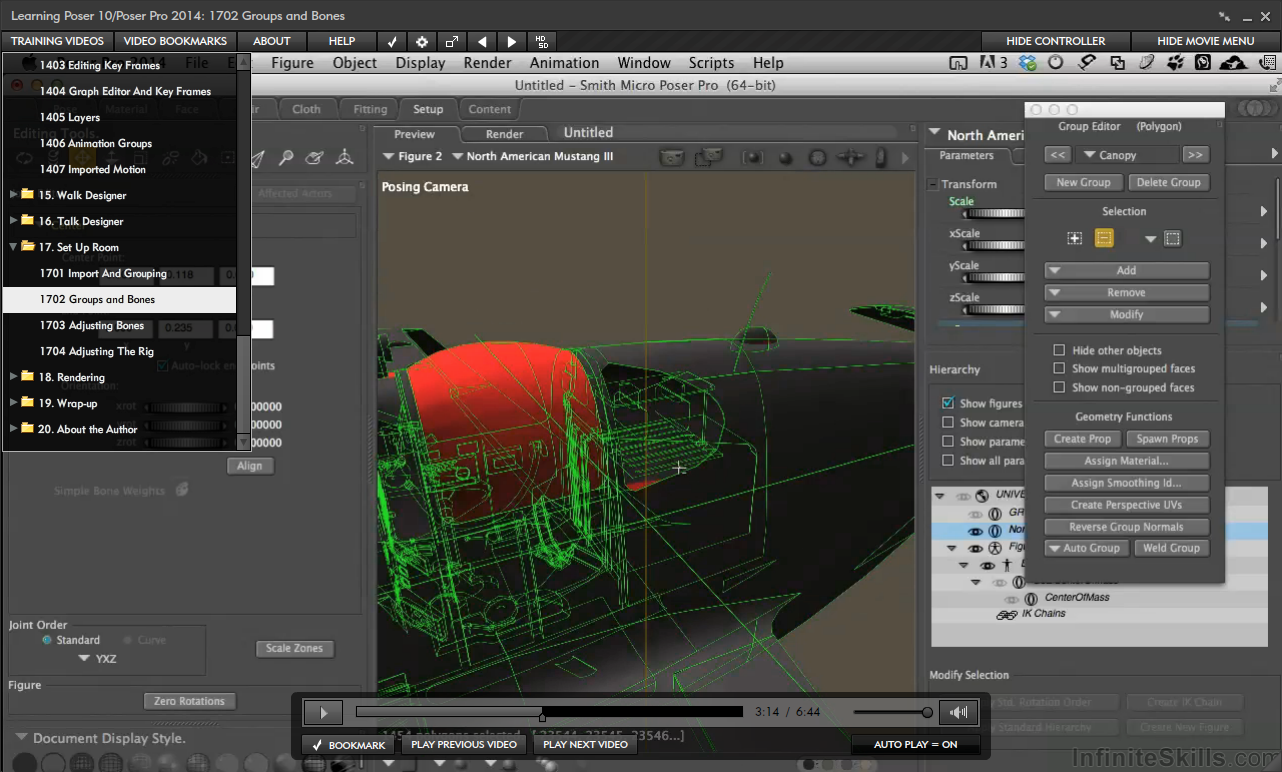This screenshot has width=1282, height=772.
Task: Toggle the Show camera checkbox in Hierarchy
Action: coord(948,422)
